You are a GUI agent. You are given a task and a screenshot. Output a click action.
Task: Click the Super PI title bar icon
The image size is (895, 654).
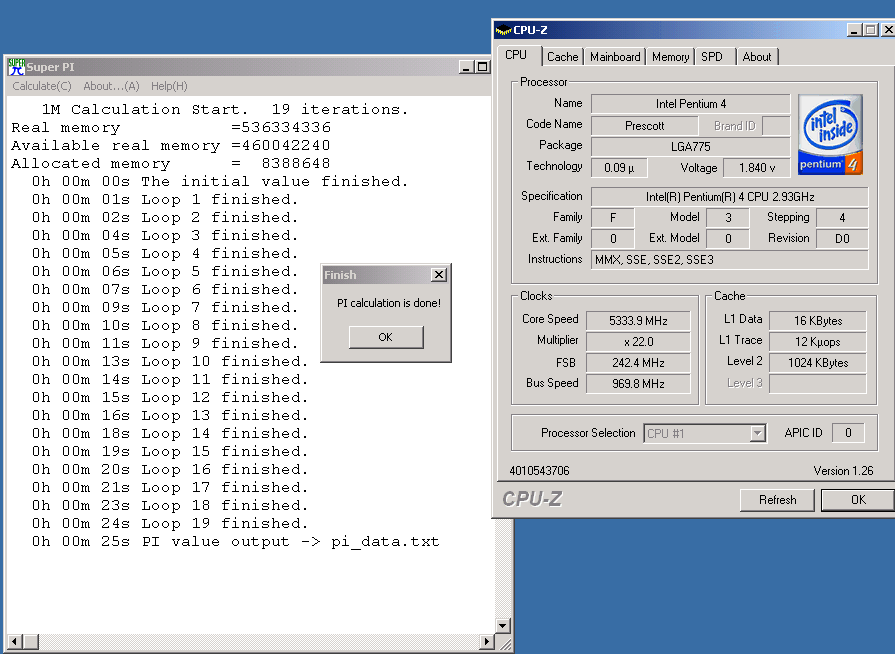(16, 67)
